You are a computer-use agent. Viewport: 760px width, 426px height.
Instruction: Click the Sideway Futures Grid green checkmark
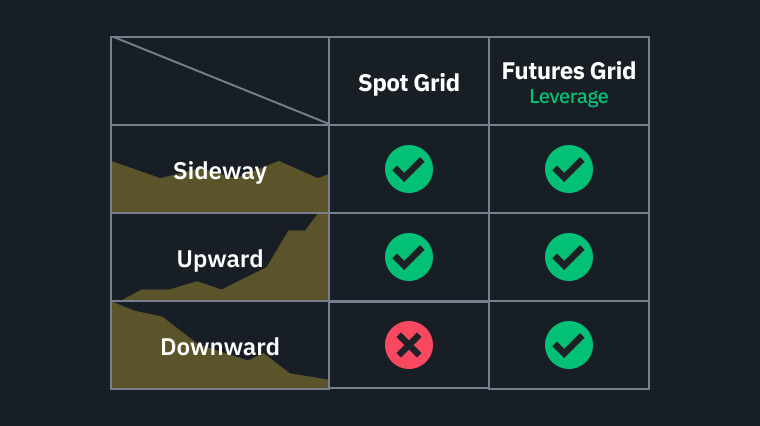click(x=569, y=169)
